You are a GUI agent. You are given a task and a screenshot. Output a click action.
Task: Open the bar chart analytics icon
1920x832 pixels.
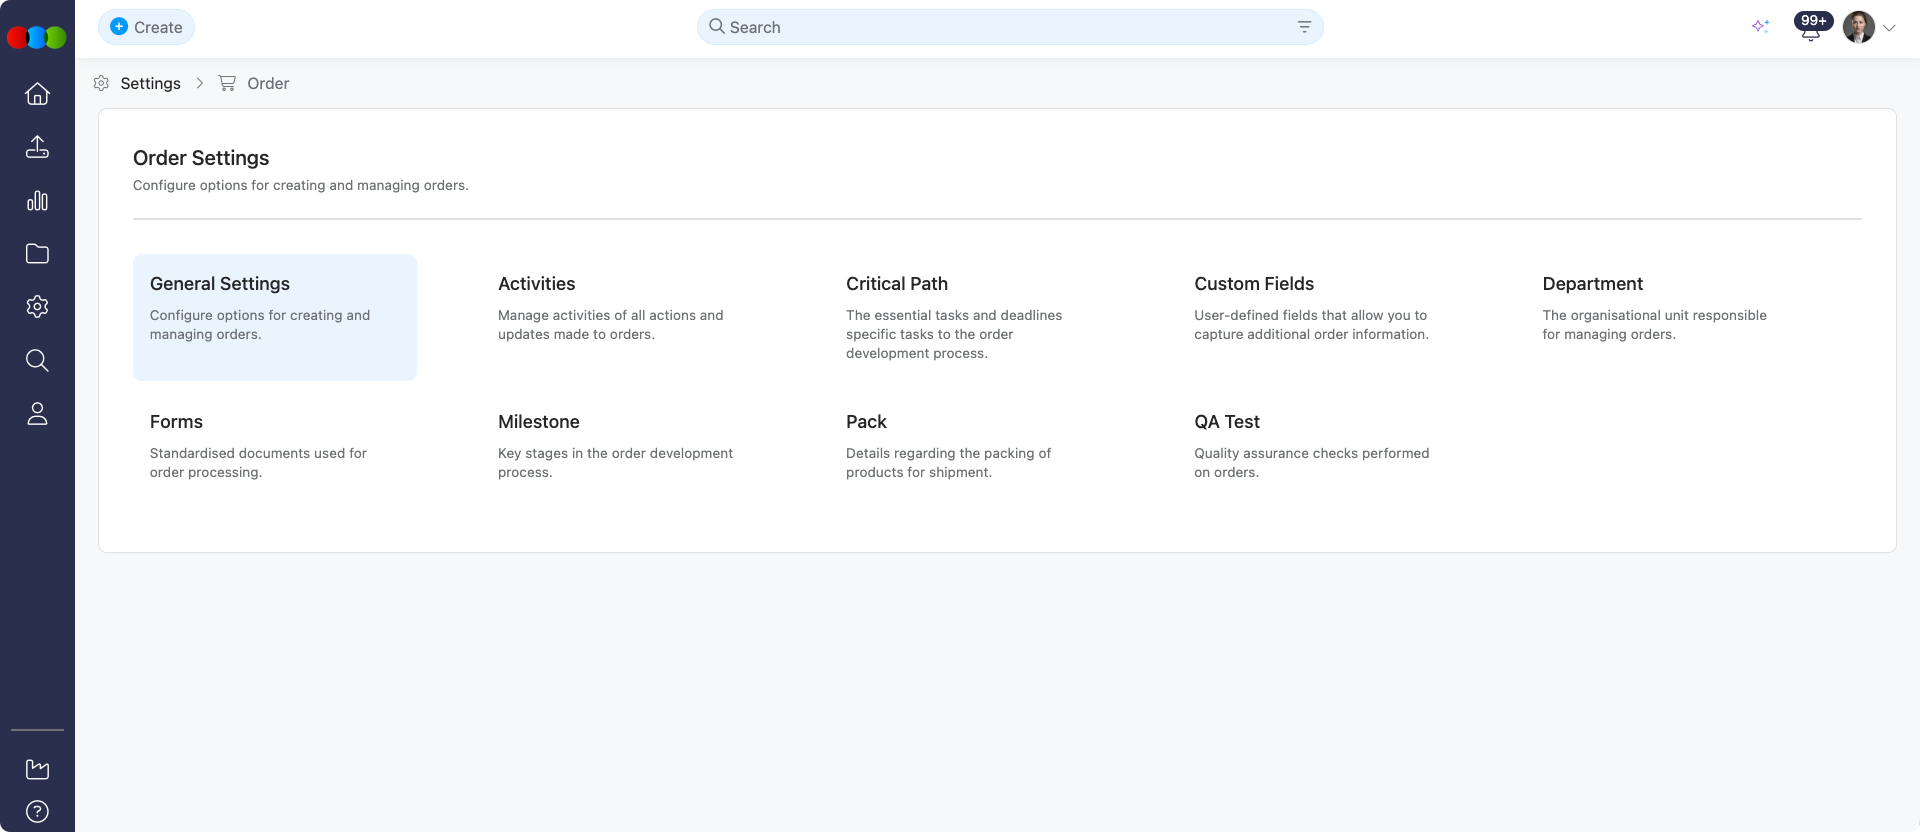pyautogui.click(x=37, y=201)
